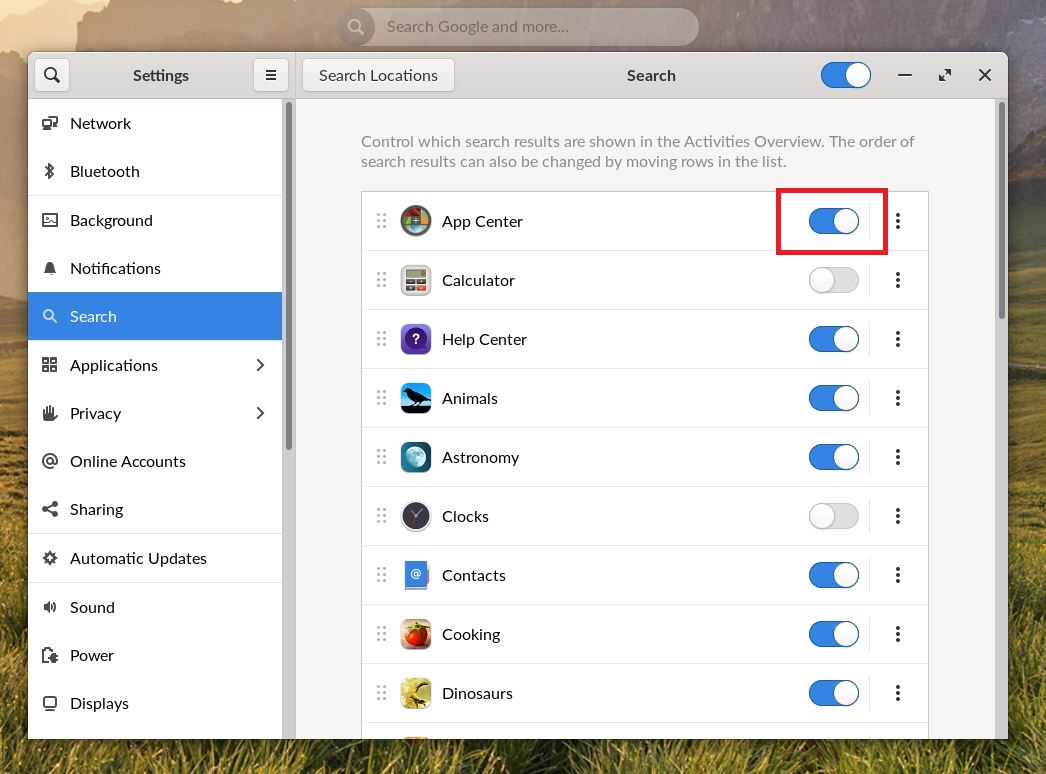Open Dinosaurs row options menu
Screen dimensions: 1046x774
coord(898,693)
